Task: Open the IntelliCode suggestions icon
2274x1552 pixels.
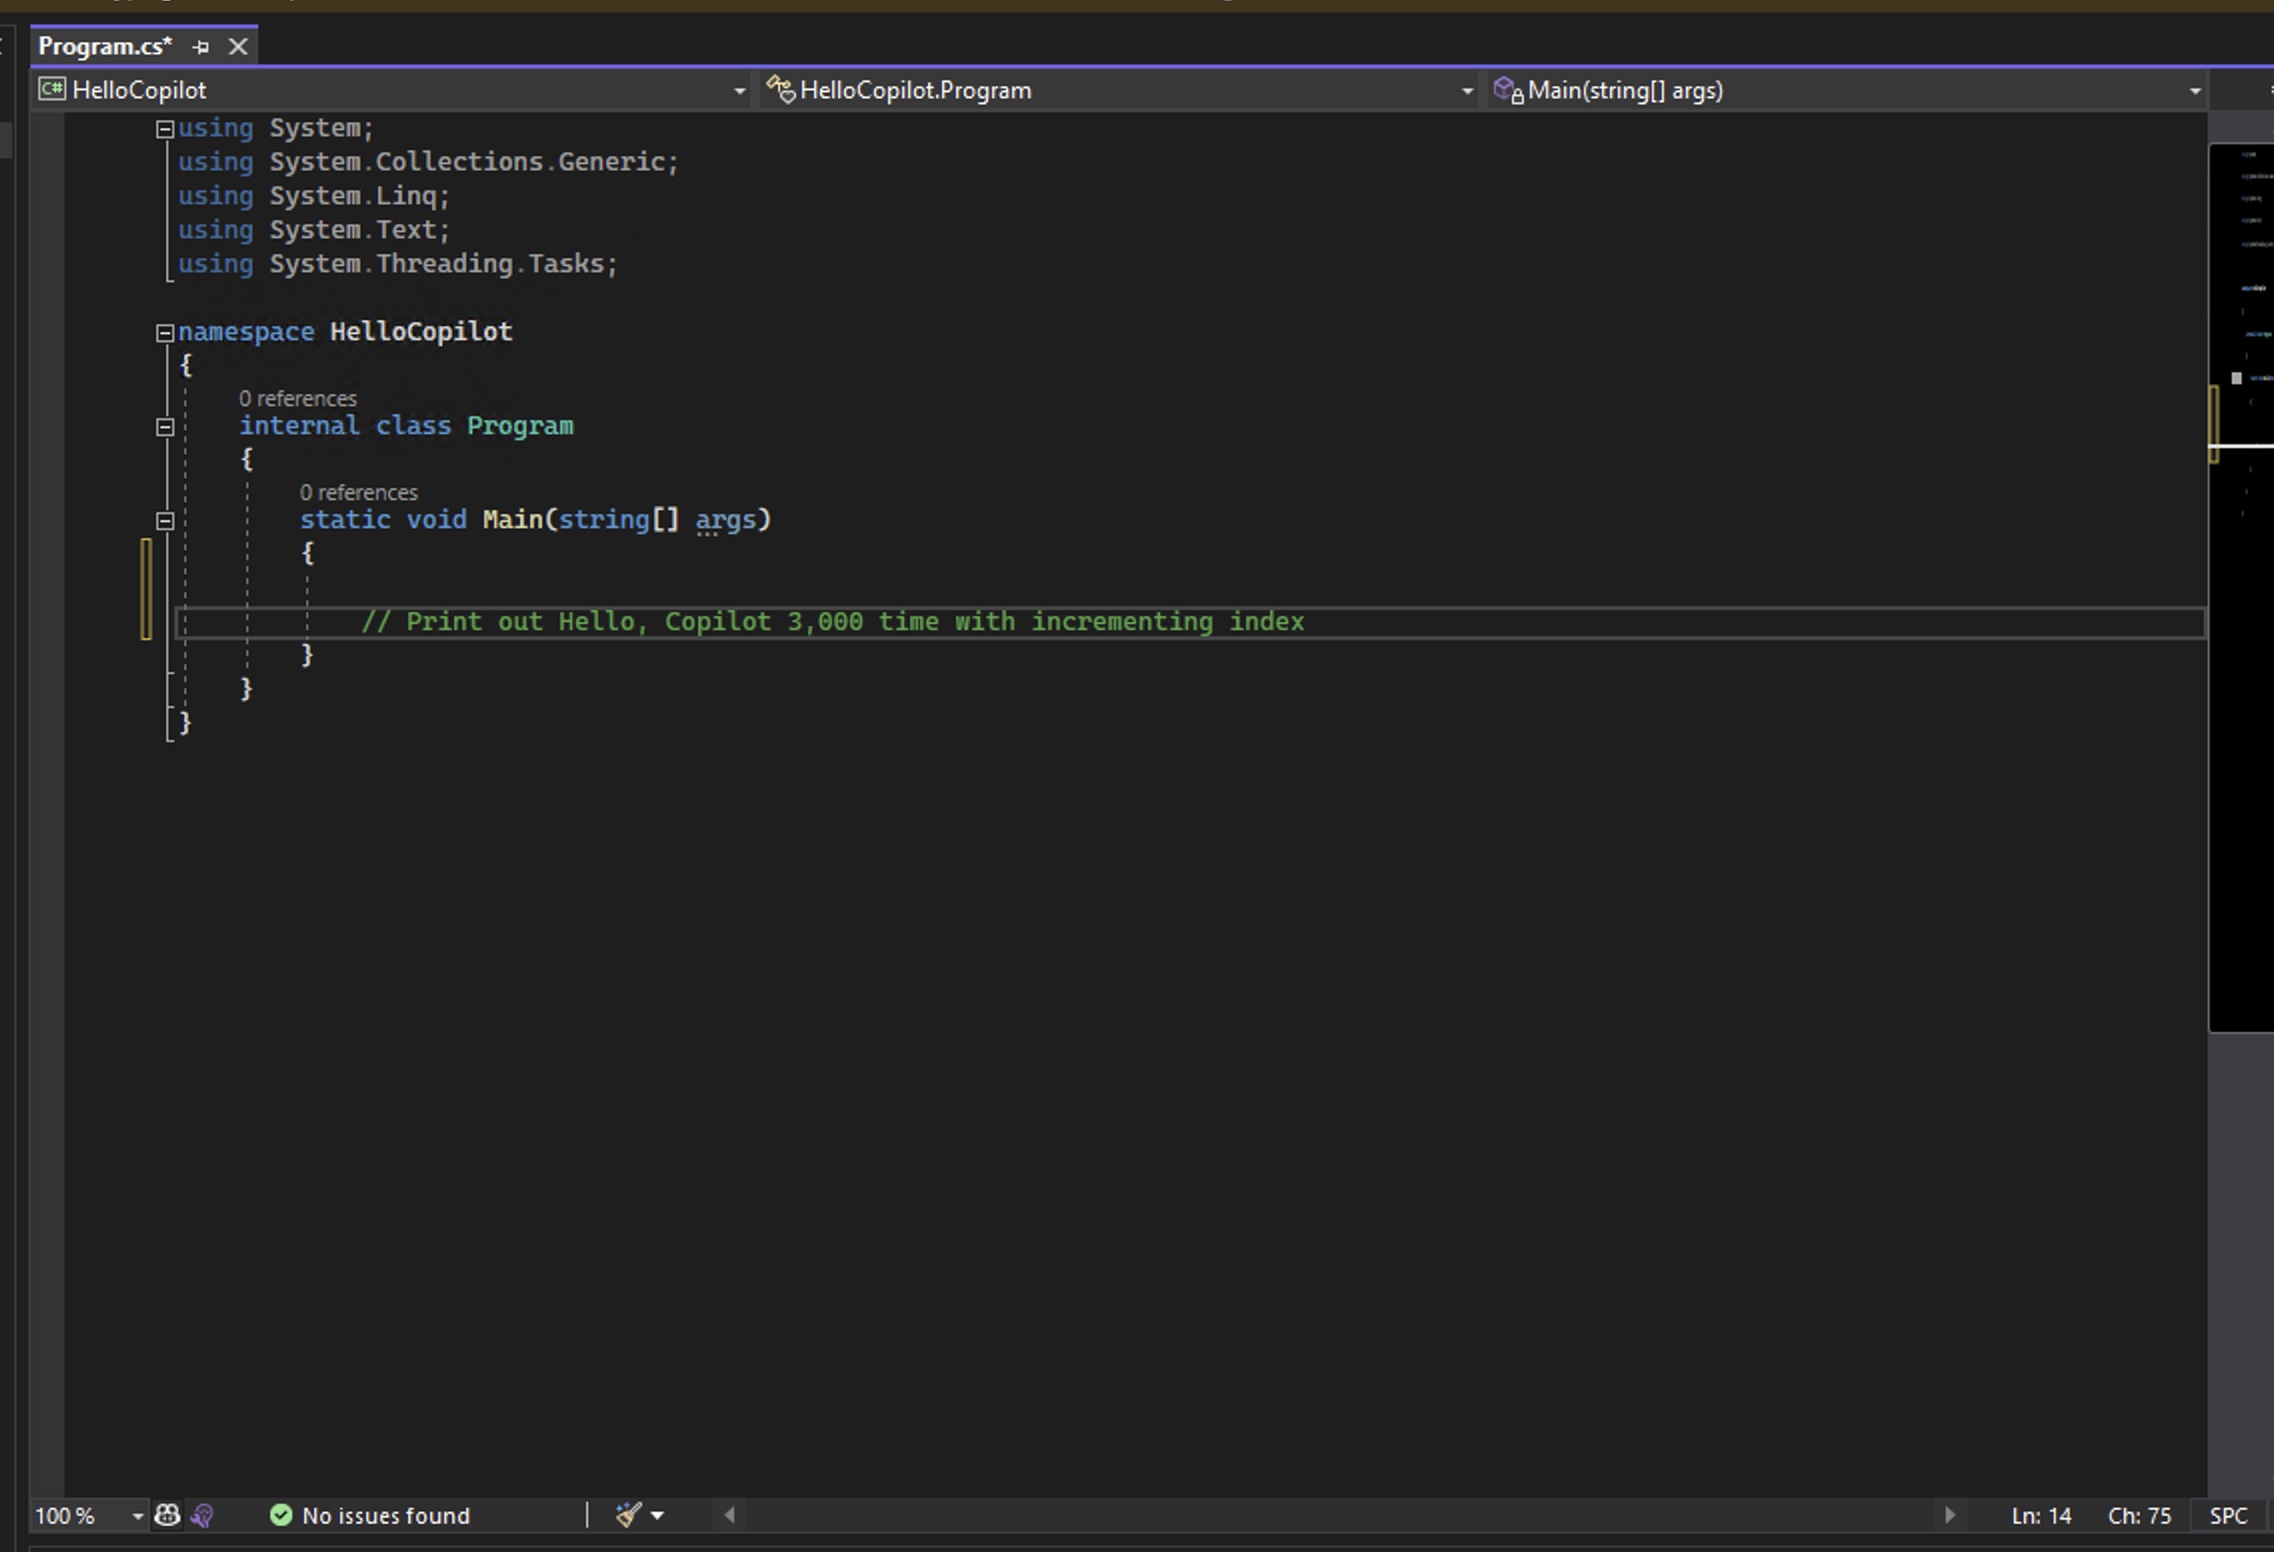Action: (202, 1515)
